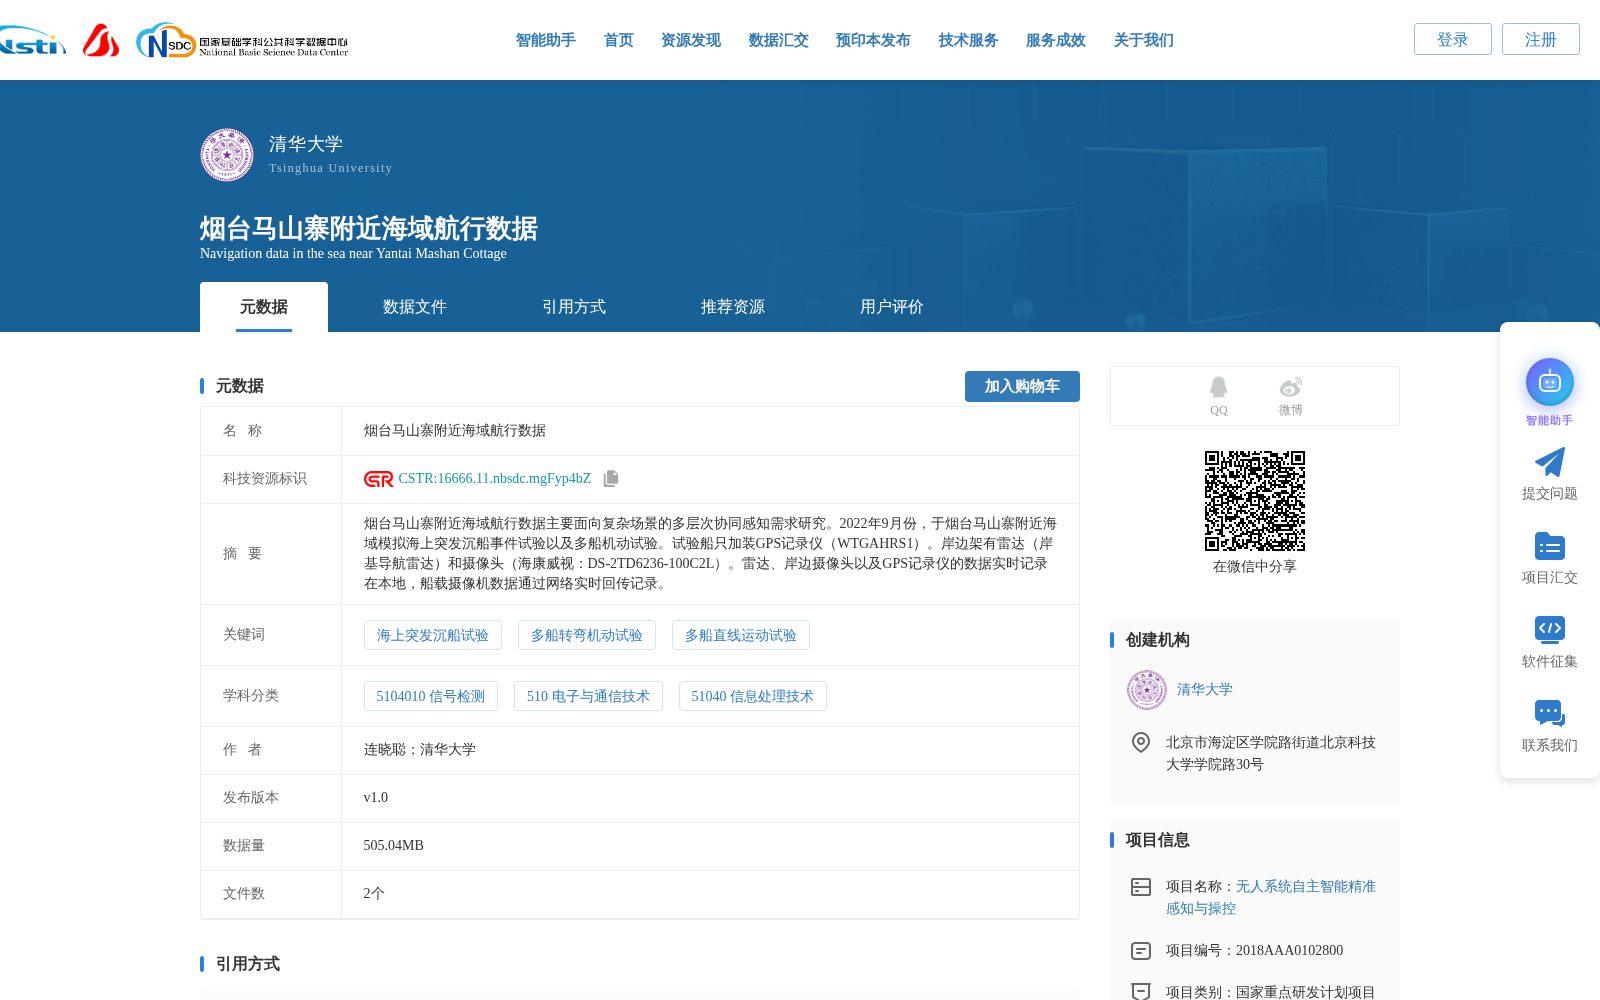Open project link 无人系统自主智能精准感知与操控
The height and width of the screenshot is (1000, 1600).
coord(1271,898)
